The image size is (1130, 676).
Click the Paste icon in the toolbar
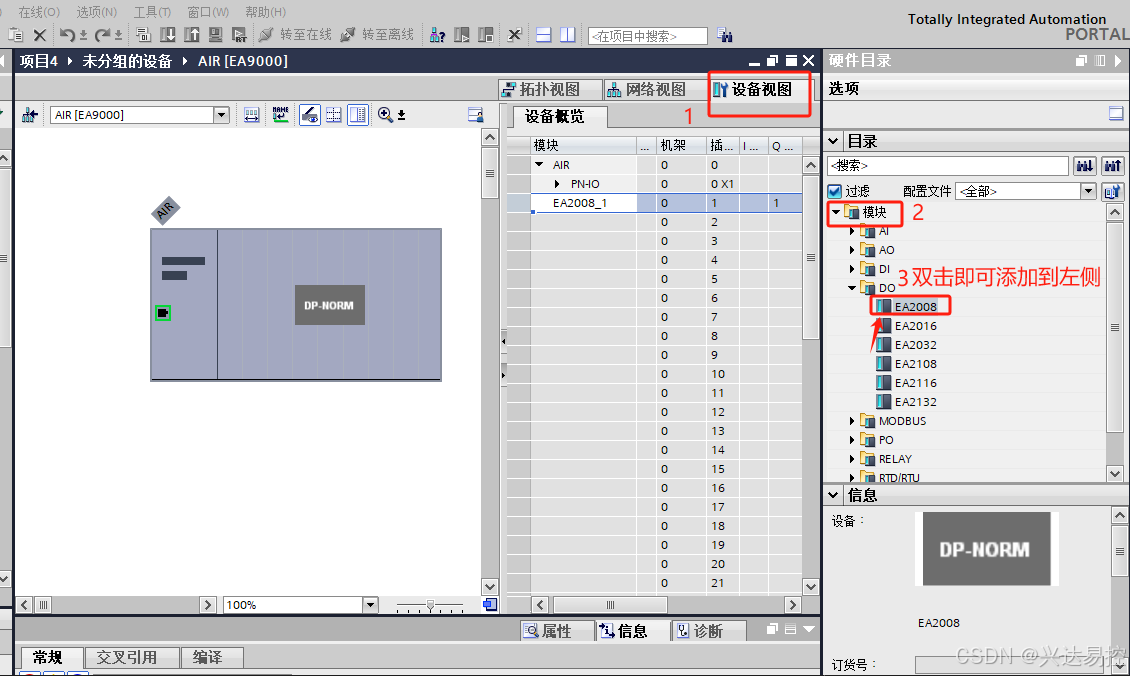click(x=15, y=35)
